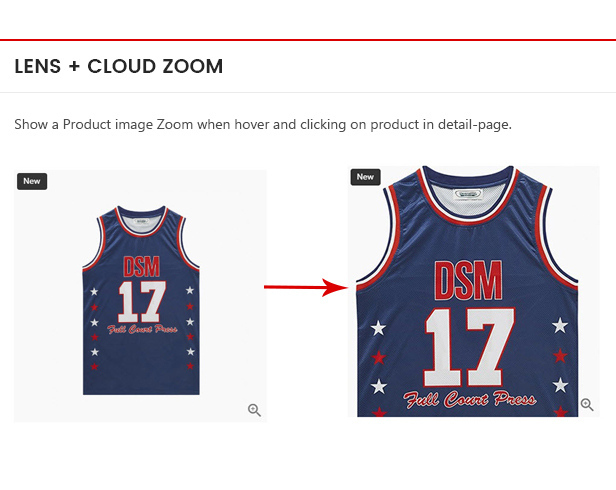616x490 pixels.
Task: Click the LENS + CLOUD ZOOM heading
Action: pyautogui.click(x=119, y=66)
